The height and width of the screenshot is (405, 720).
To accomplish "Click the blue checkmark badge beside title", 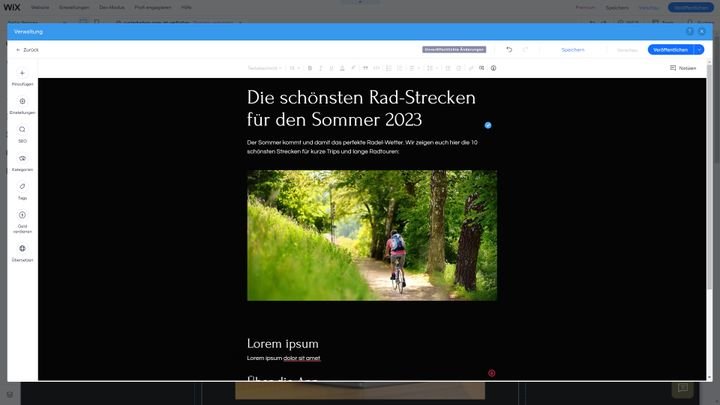I will coord(488,125).
